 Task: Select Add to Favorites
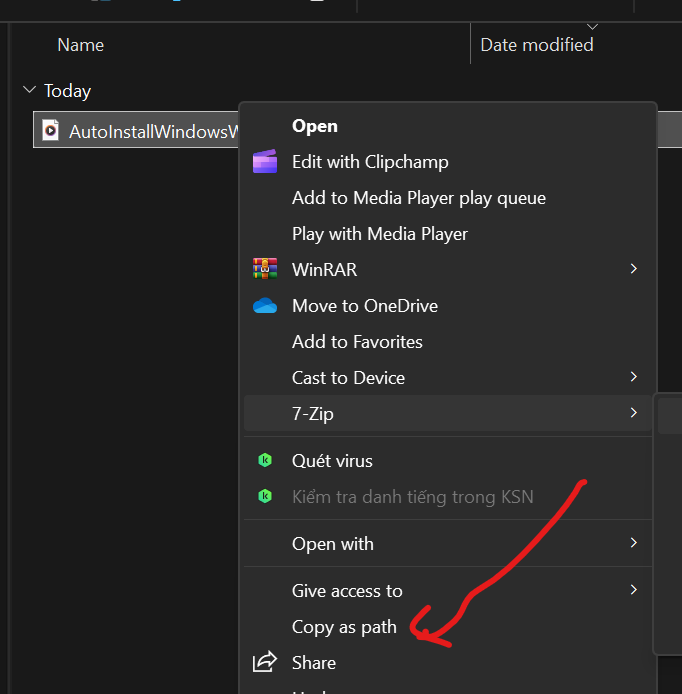point(357,342)
